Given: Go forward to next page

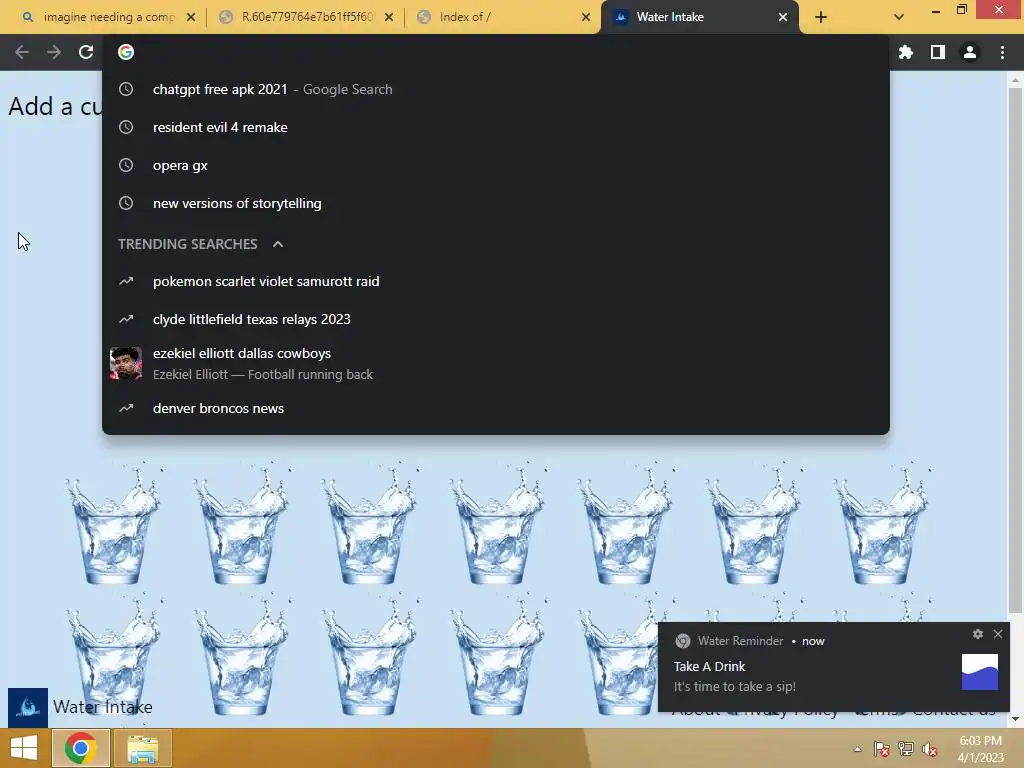Looking at the screenshot, I should tap(54, 52).
